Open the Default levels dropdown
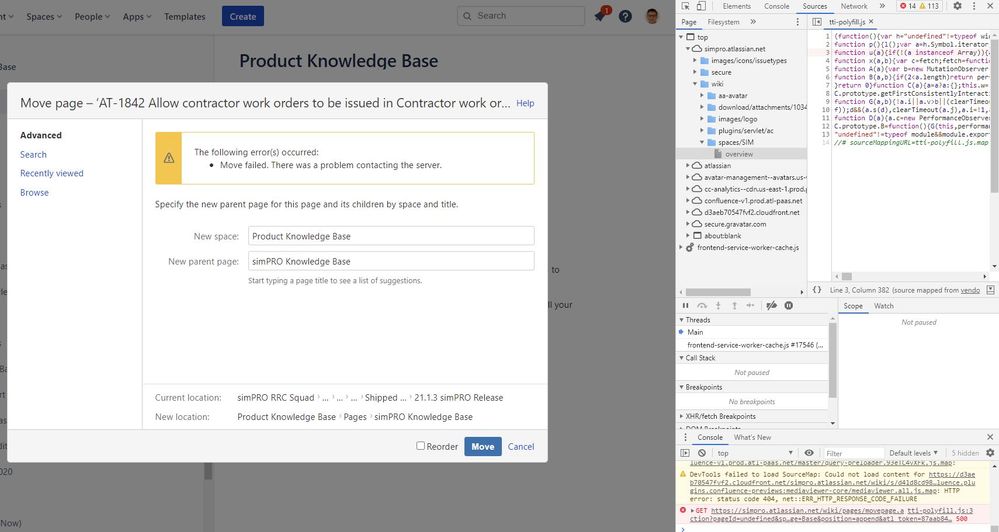The image size is (999, 532). pos(914,453)
